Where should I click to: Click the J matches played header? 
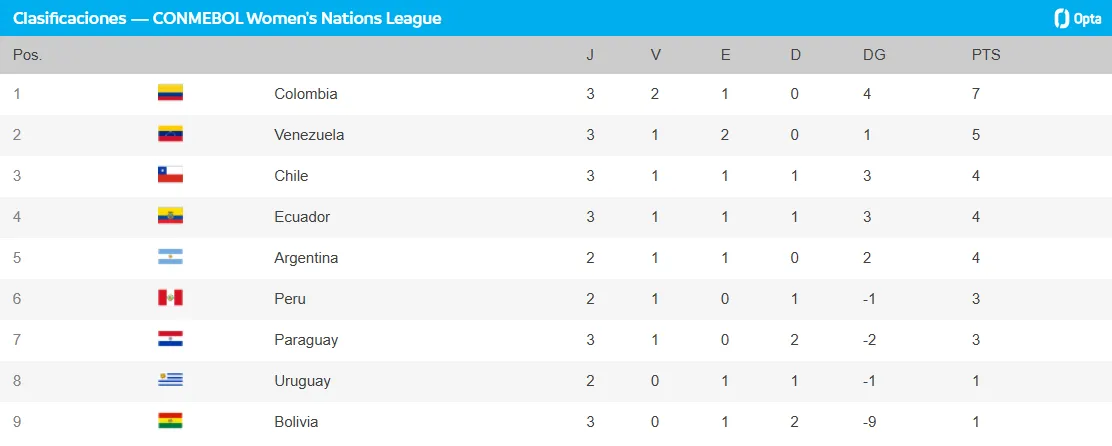(x=590, y=55)
